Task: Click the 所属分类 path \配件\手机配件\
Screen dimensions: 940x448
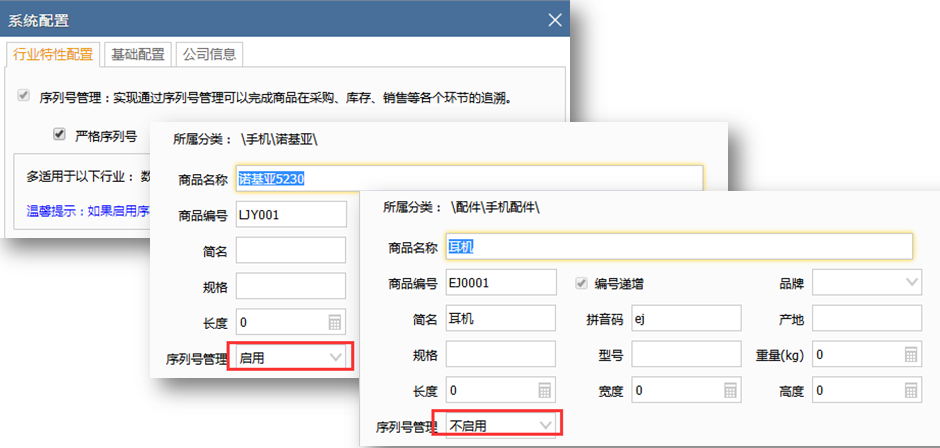Action: pyautogui.click(x=495, y=208)
